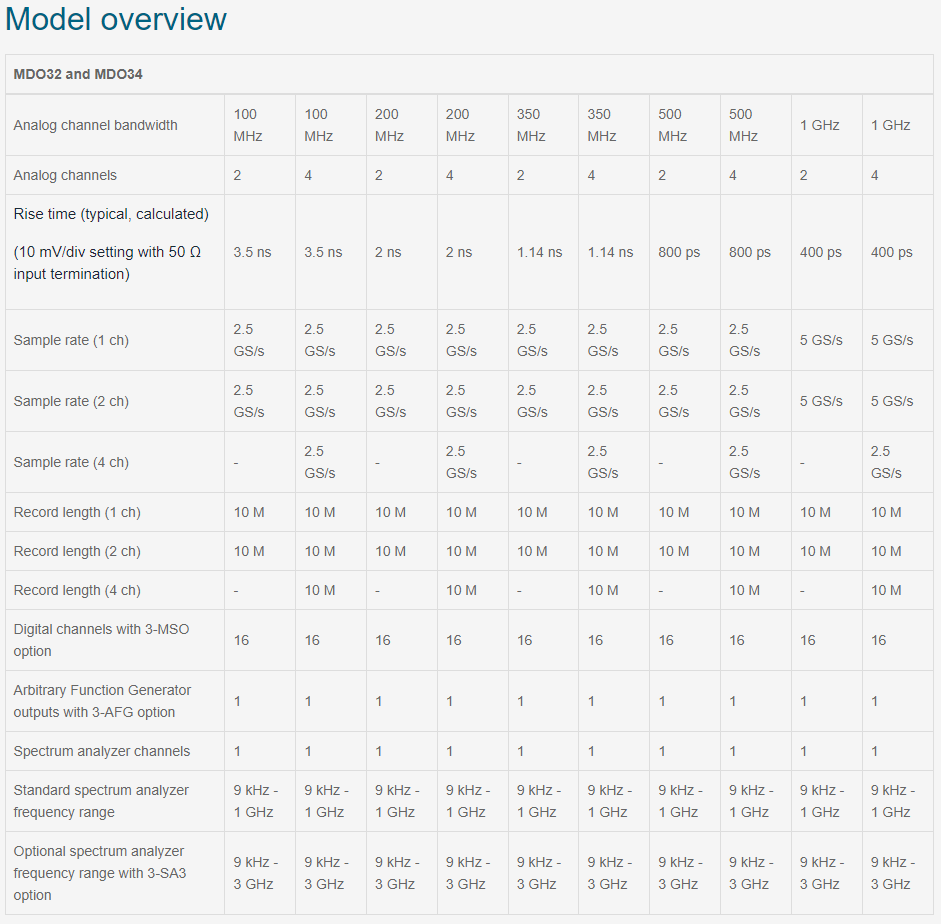Image resolution: width=941 pixels, height=924 pixels.
Task: Select "2.5 GS/s" in Sample rate (4 ch), 200 MHz column
Action: pos(461,463)
